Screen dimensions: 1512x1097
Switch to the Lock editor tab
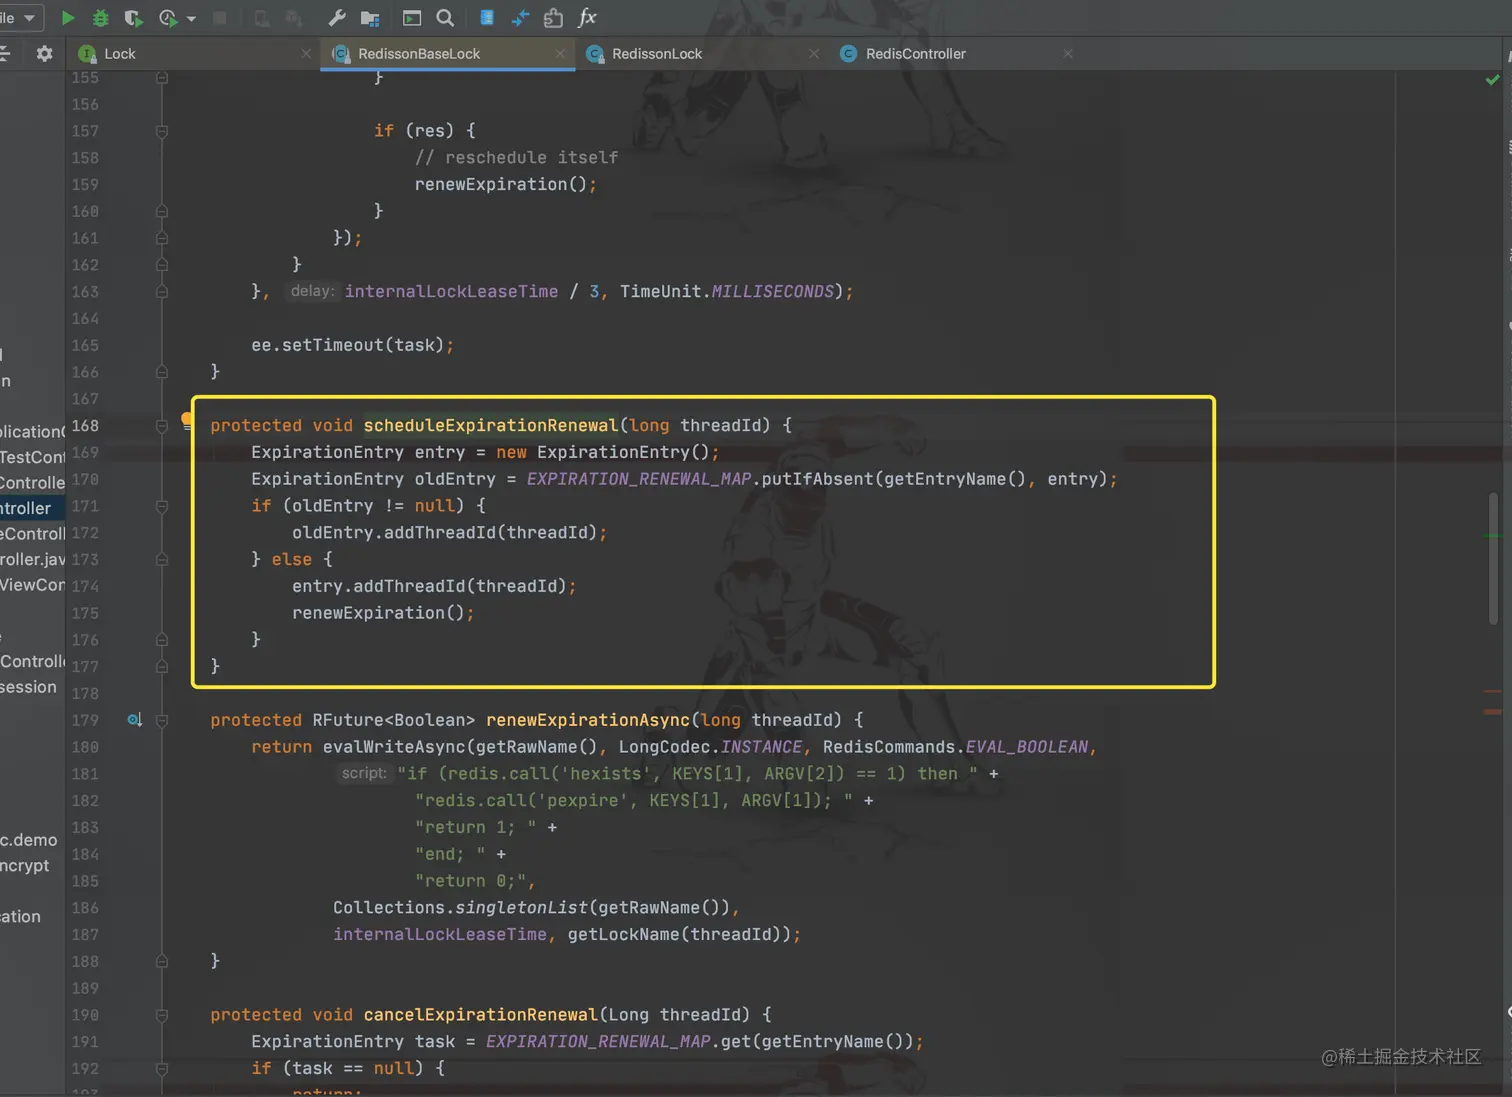pos(119,54)
